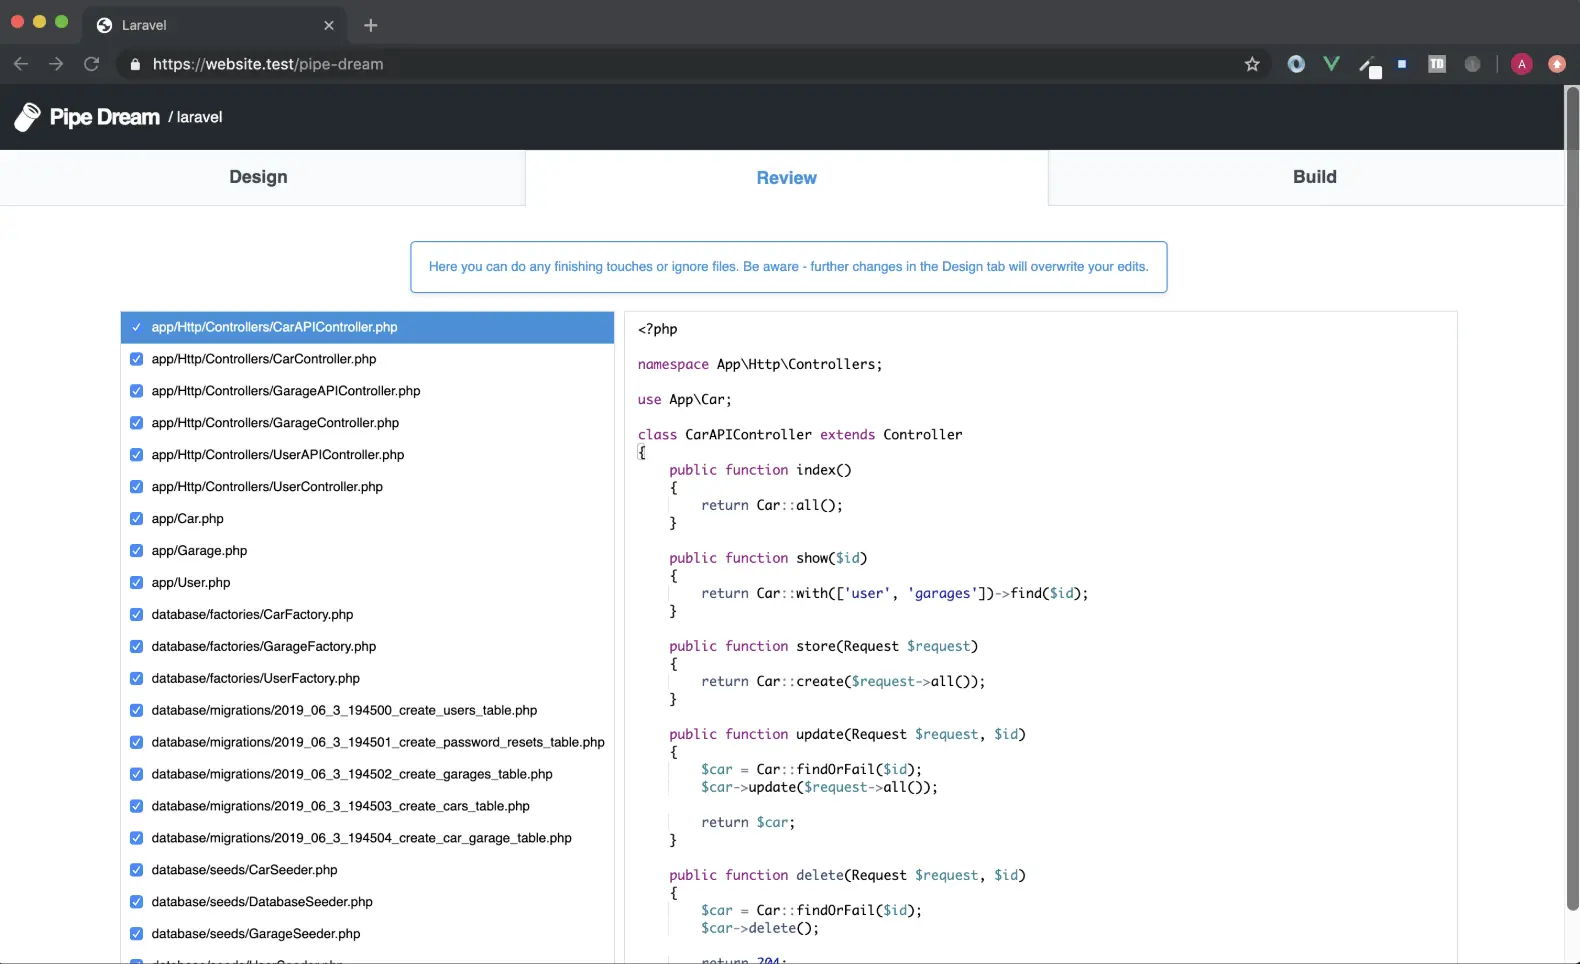Screen dimensions: 1580x964
Task: Select the Laravel browser tab
Action: click(215, 25)
